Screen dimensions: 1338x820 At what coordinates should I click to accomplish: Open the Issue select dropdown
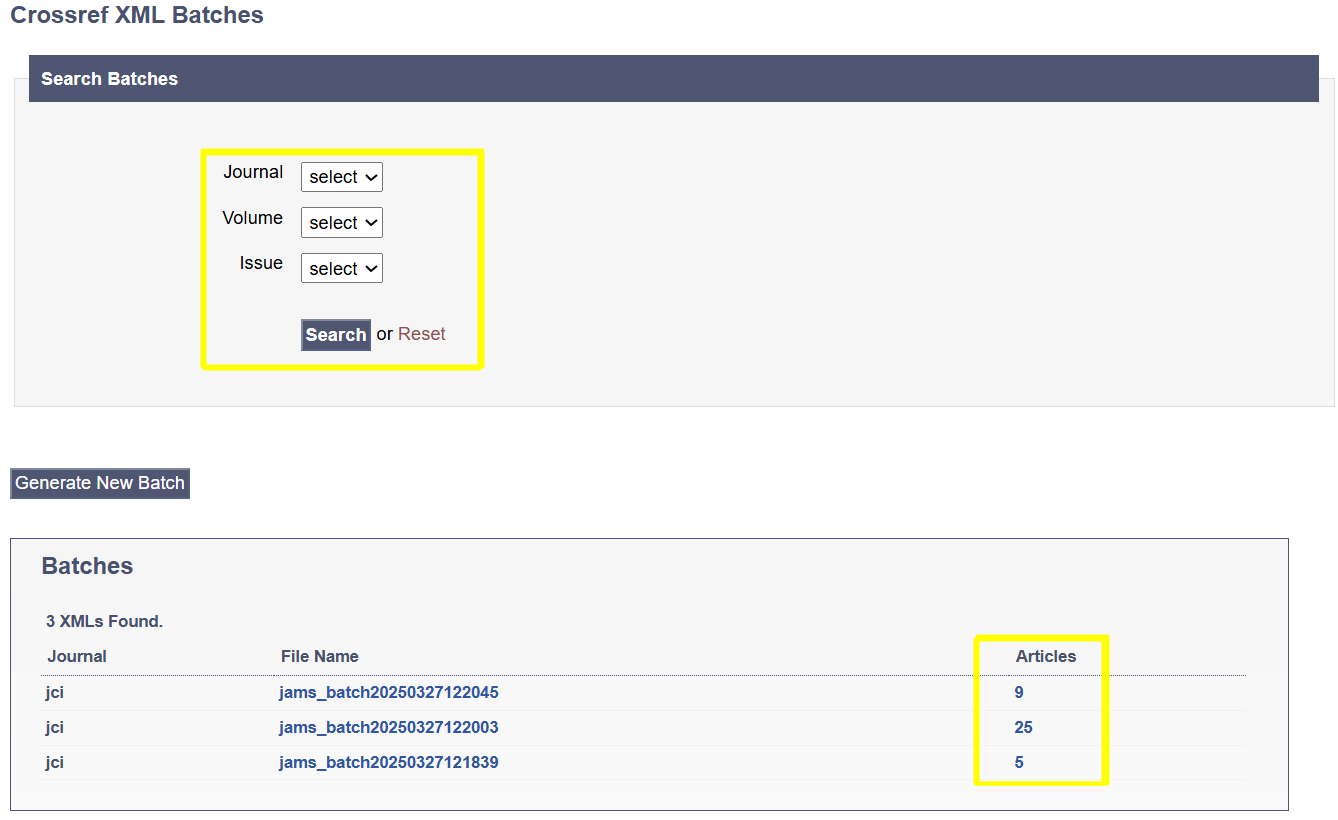(341, 269)
